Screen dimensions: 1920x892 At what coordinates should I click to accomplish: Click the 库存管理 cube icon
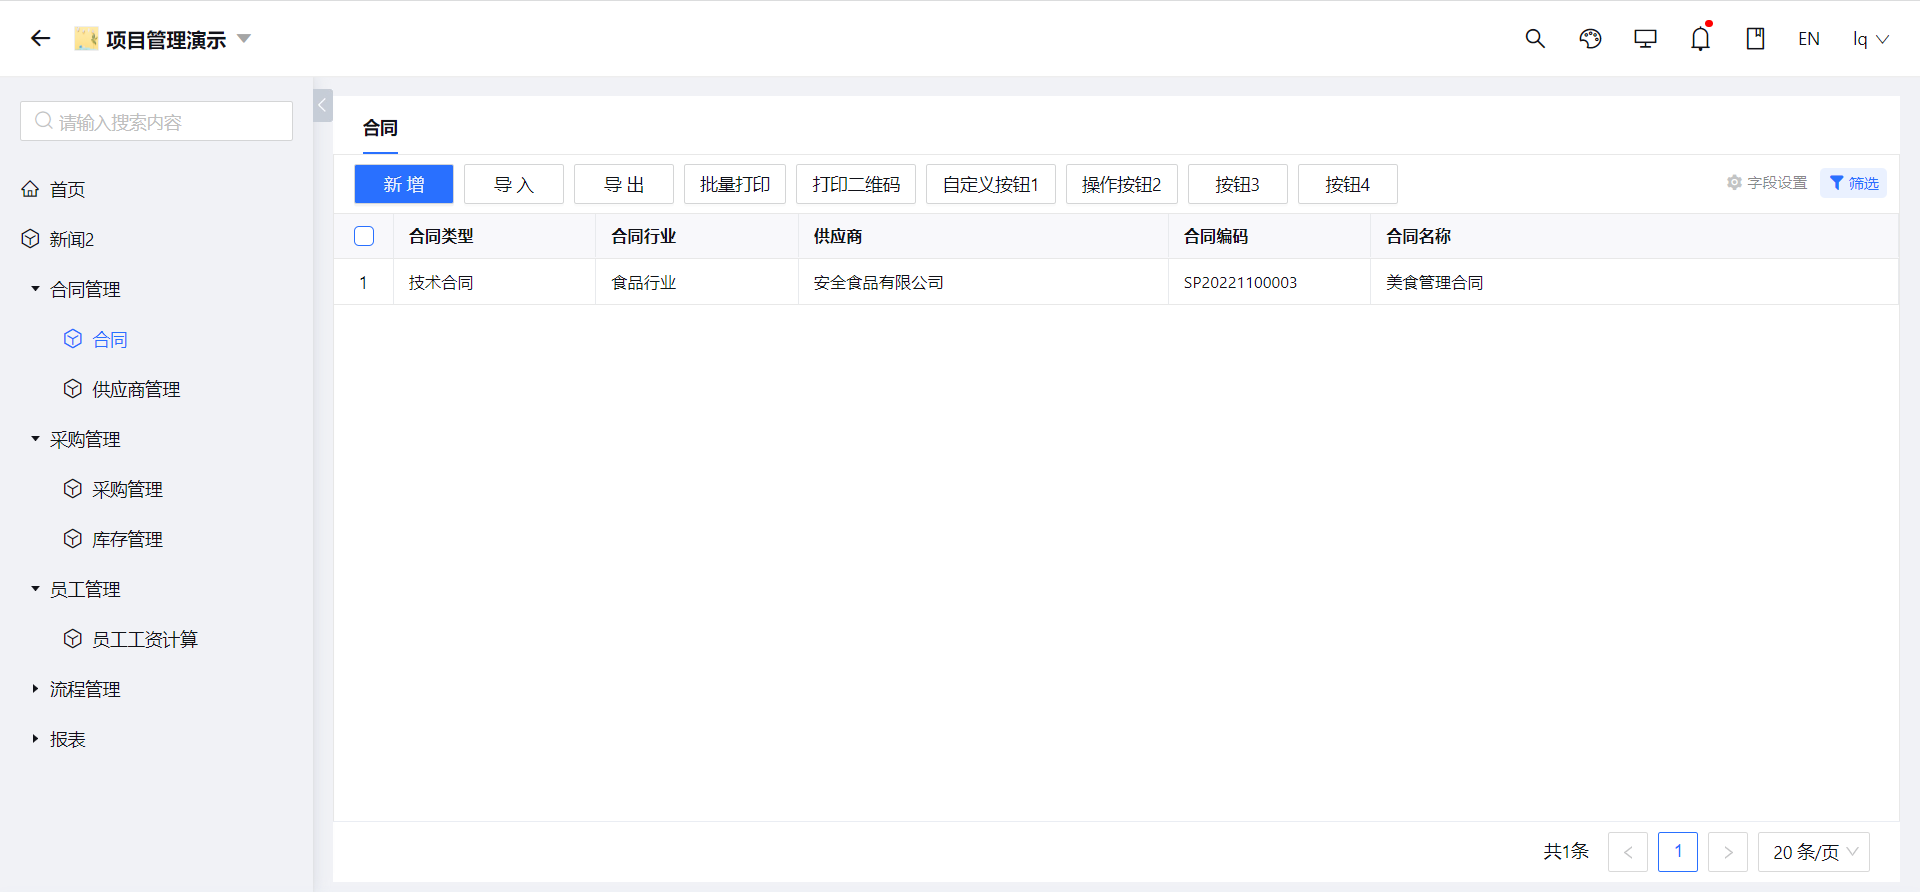click(72, 539)
